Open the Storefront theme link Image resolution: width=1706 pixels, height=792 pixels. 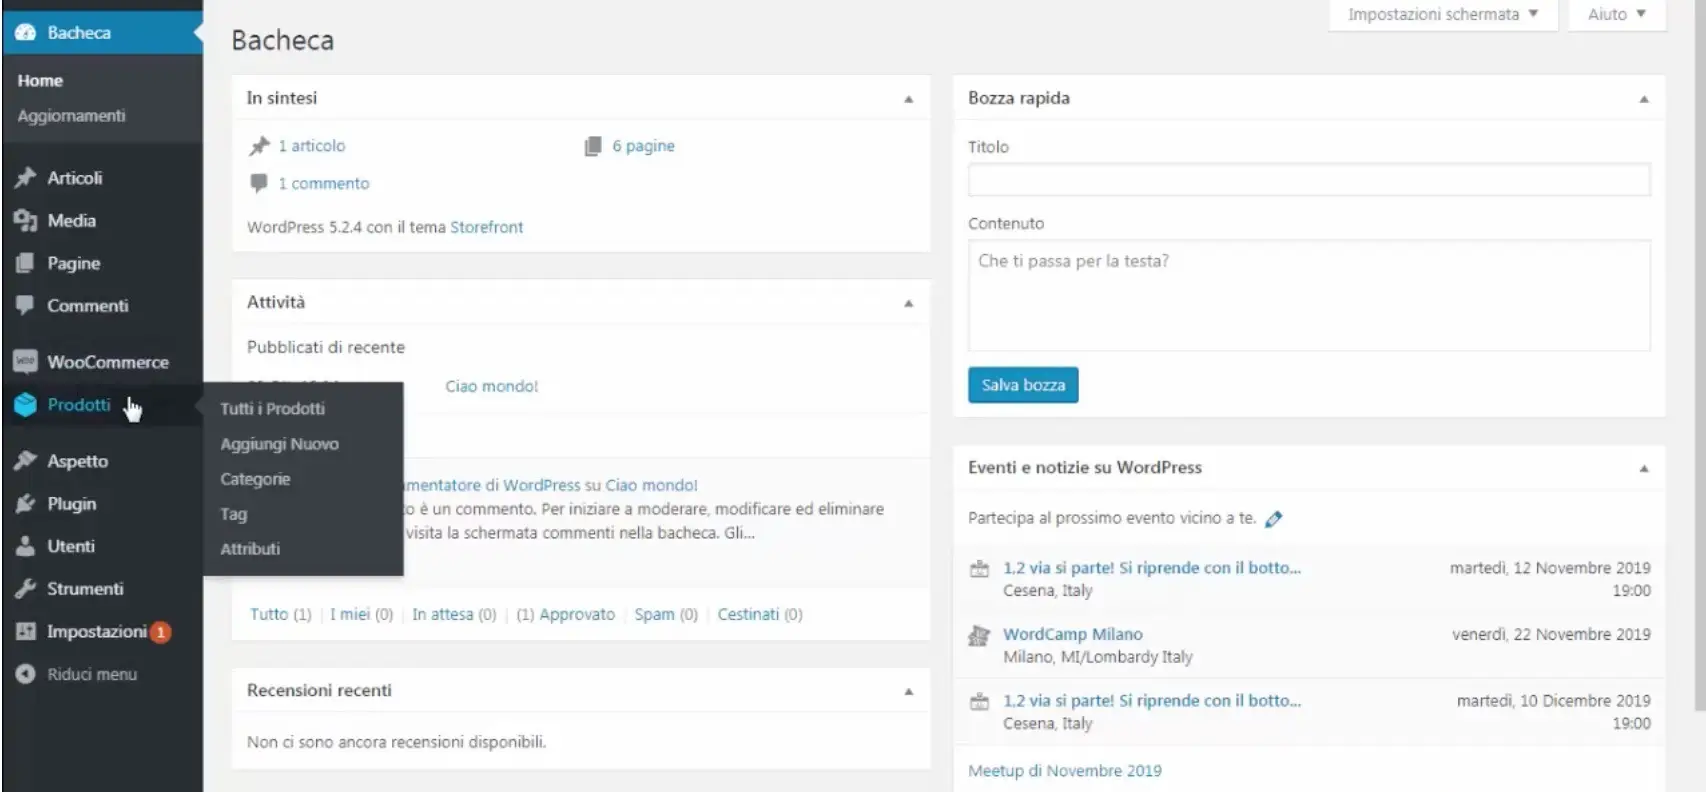486,227
